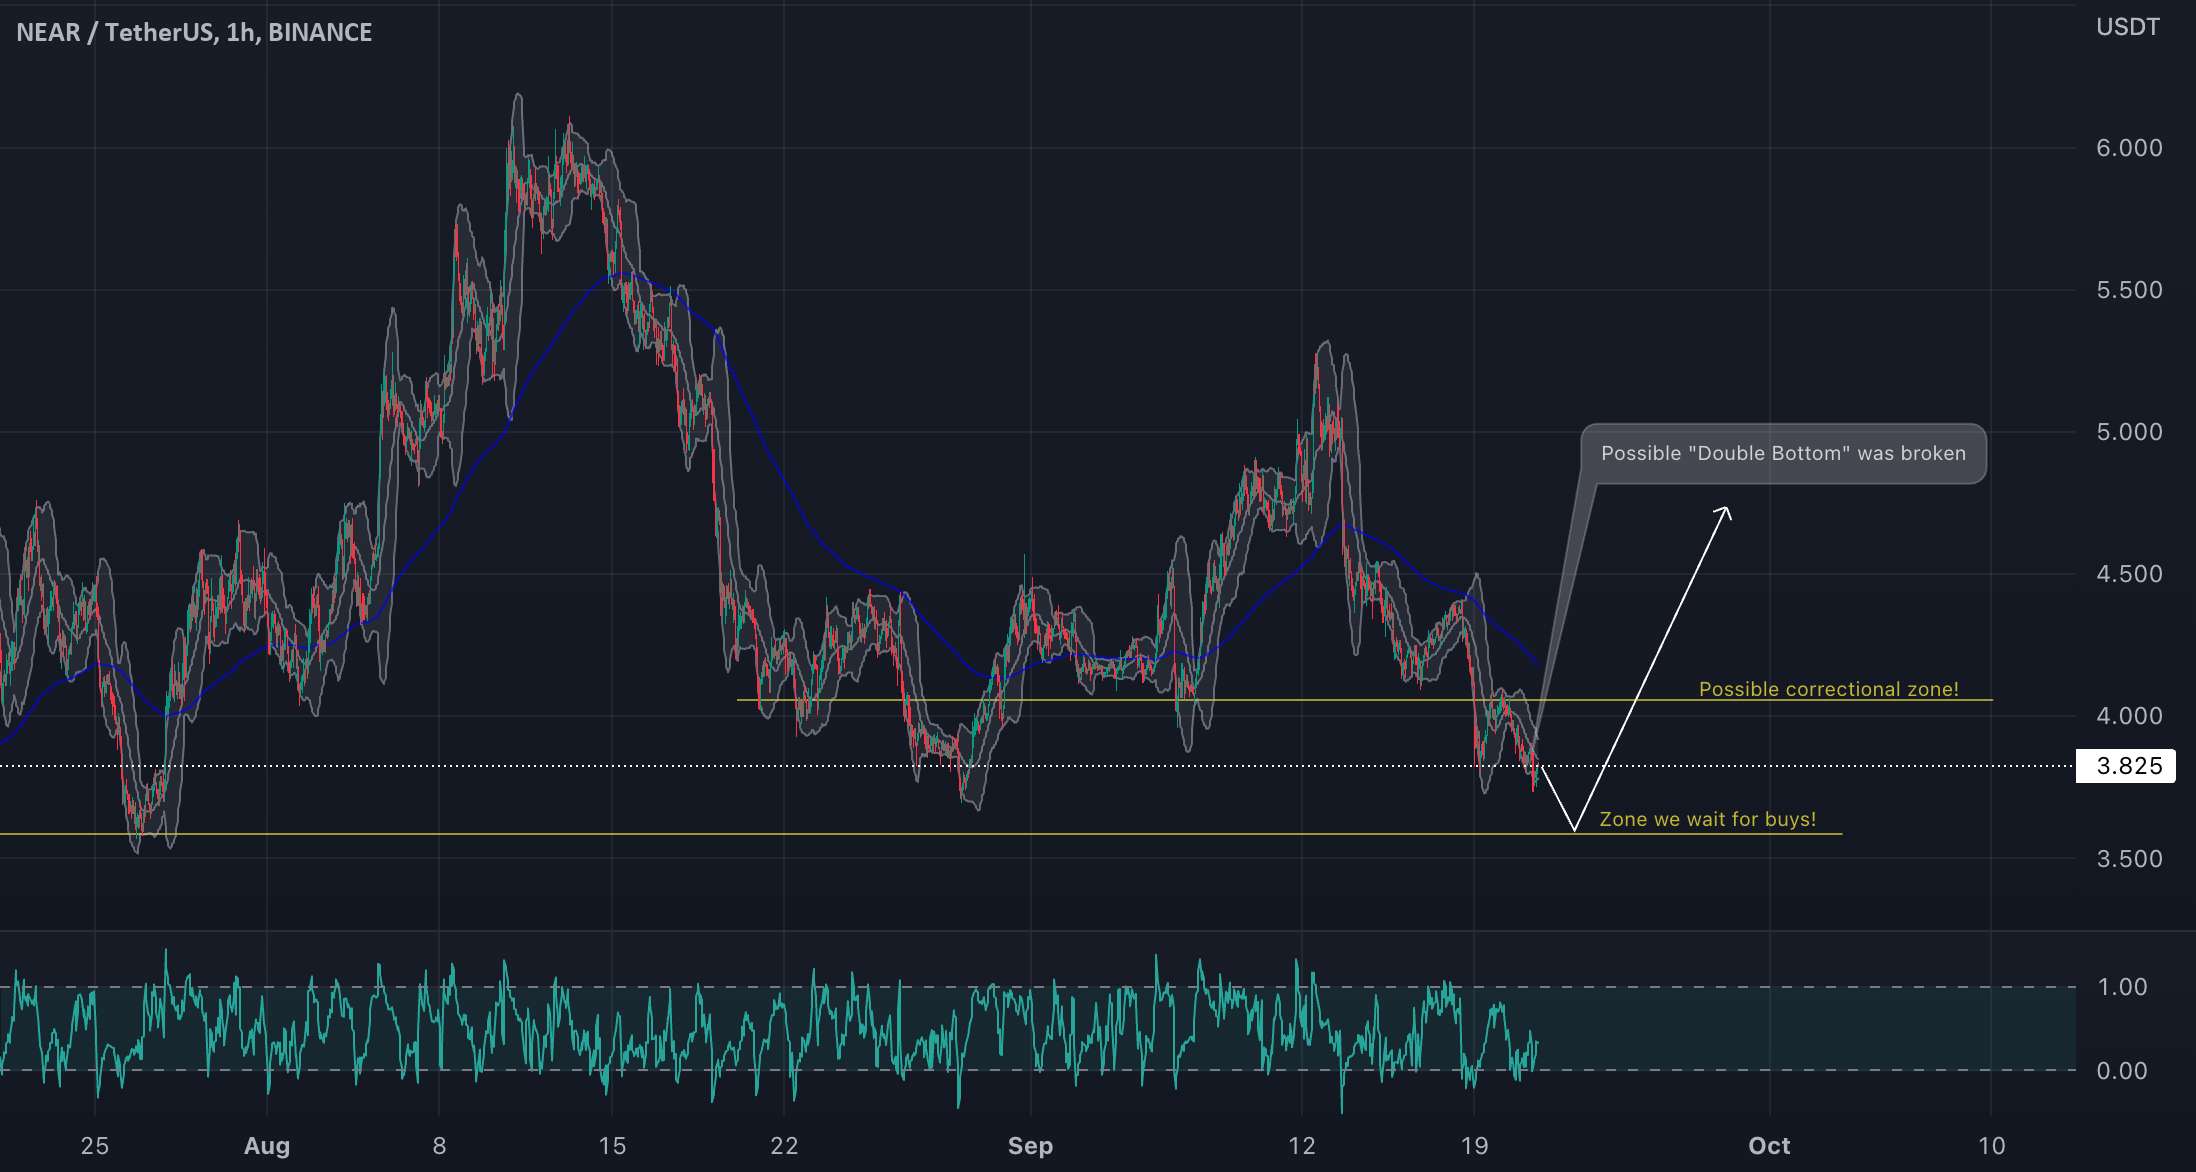Click the 22 date label on time axis
2196x1172 pixels.
(x=784, y=1146)
